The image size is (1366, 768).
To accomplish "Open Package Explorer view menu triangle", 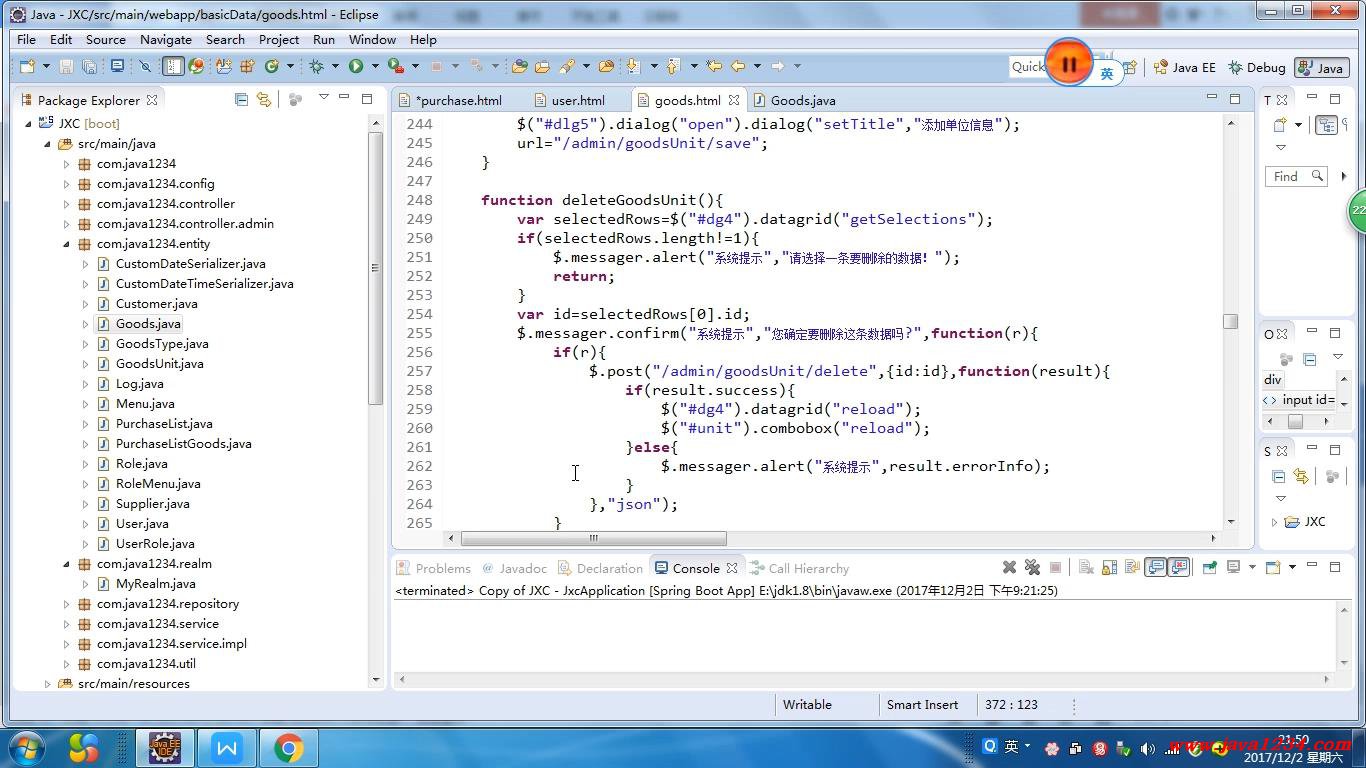I will click(323, 97).
